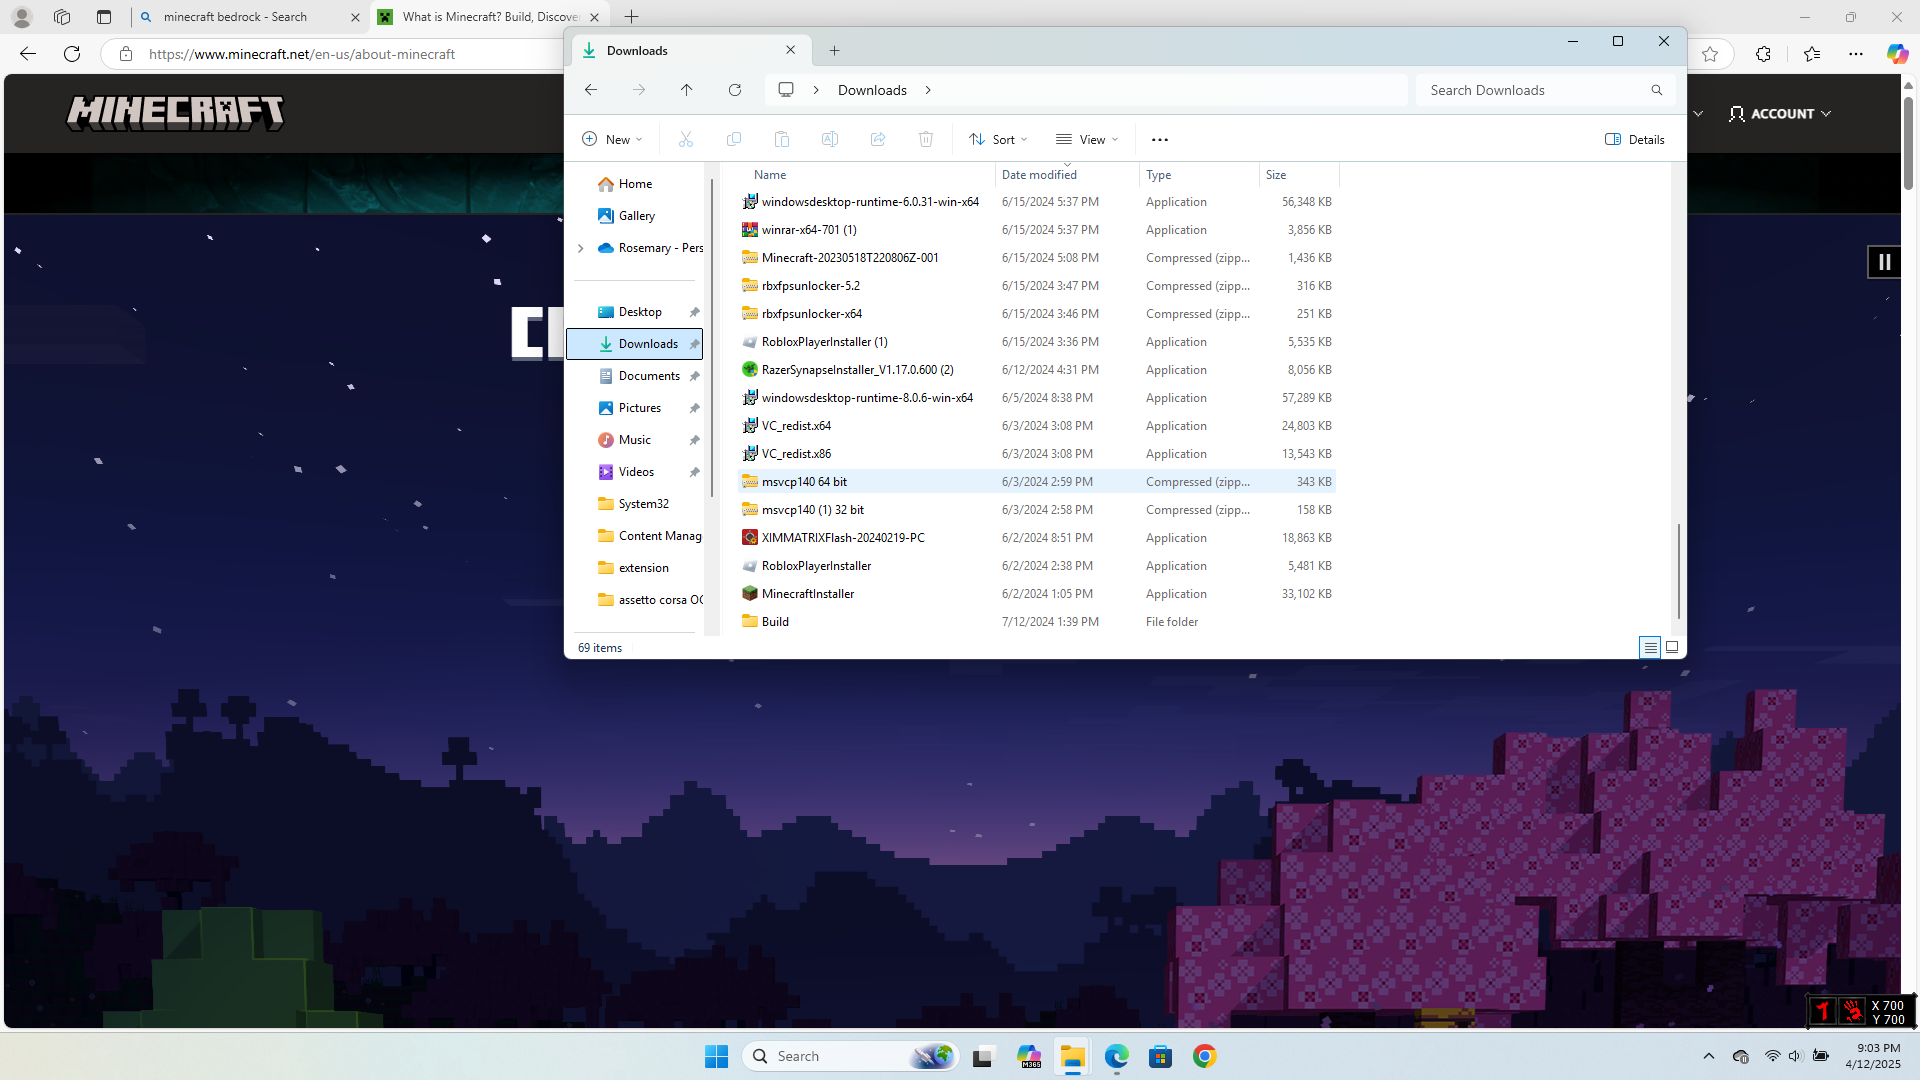Open Edge settings and more menu

tap(1856, 54)
